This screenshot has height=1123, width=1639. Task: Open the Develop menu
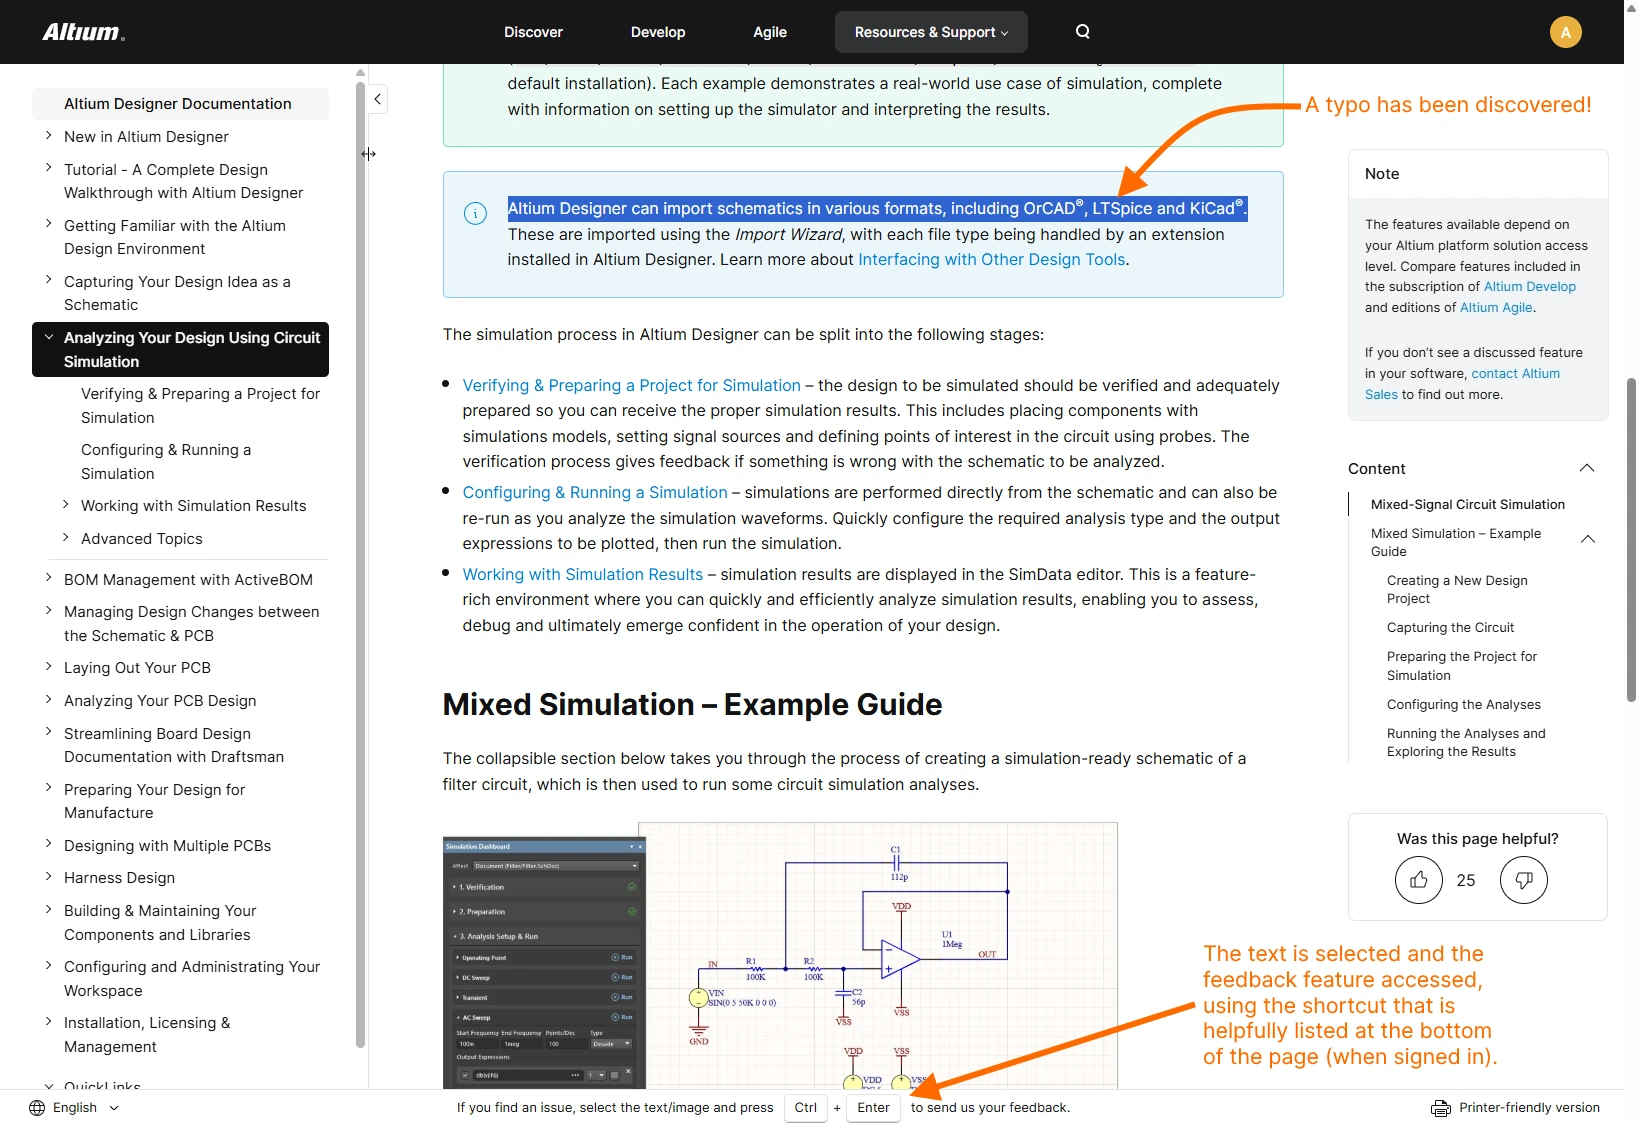point(658,32)
